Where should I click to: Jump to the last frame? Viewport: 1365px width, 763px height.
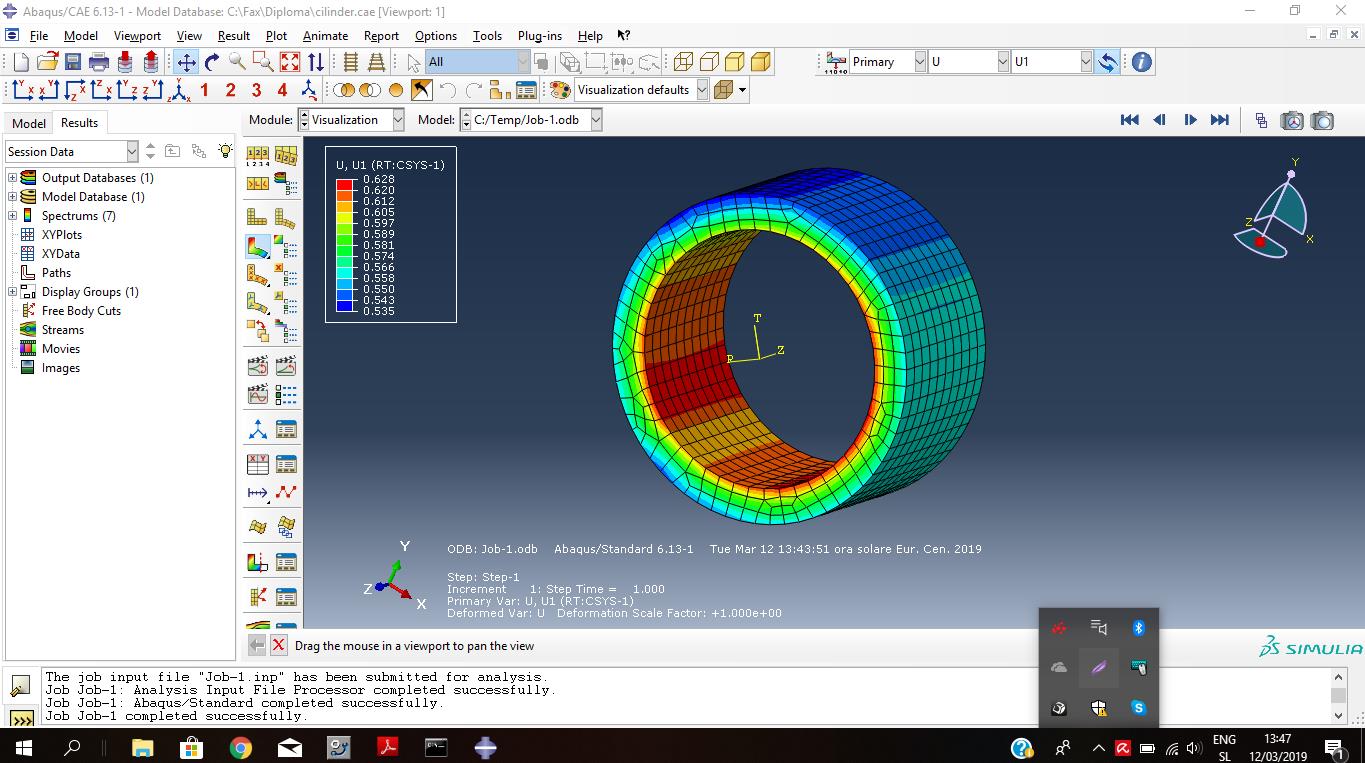pos(1220,120)
